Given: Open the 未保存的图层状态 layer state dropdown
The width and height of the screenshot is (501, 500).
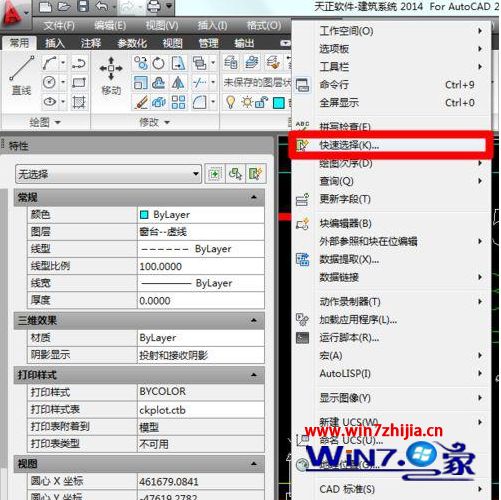Looking at the screenshot, I should [x=257, y=82].
